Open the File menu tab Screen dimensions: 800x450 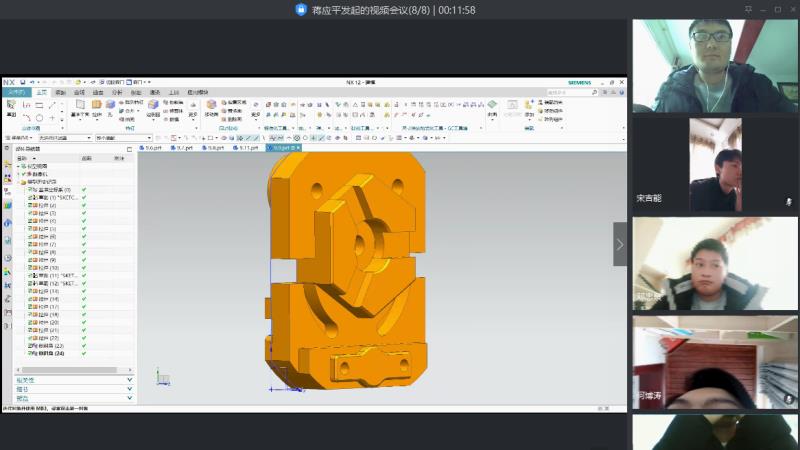[x=14, y=92]
